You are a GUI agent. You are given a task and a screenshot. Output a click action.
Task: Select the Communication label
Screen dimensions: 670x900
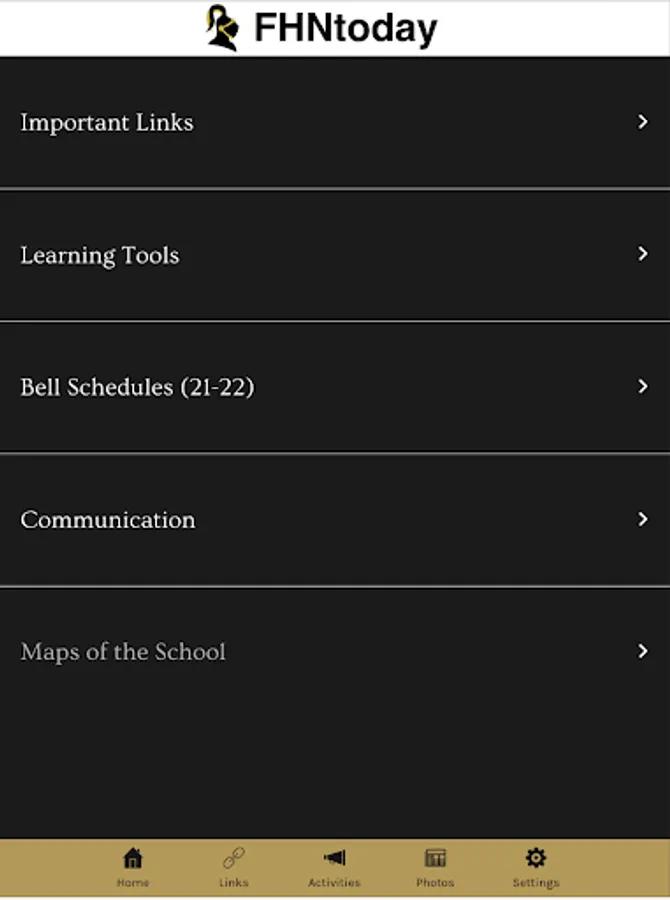[108, 520]
